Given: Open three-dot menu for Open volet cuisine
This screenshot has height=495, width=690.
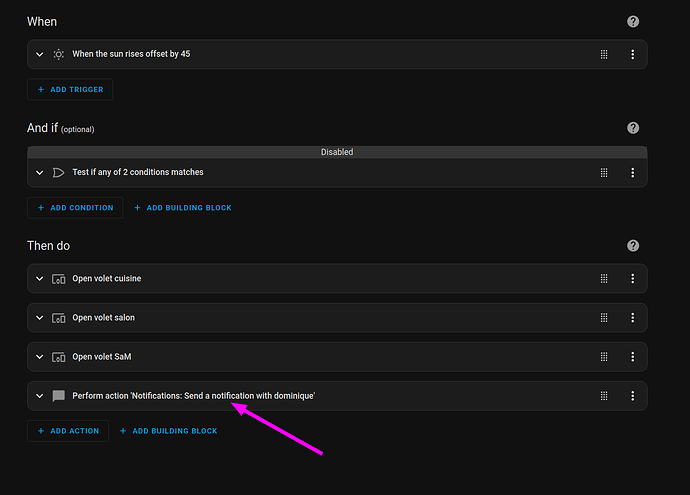Looking at the screenshot, I should click(633, 279).
